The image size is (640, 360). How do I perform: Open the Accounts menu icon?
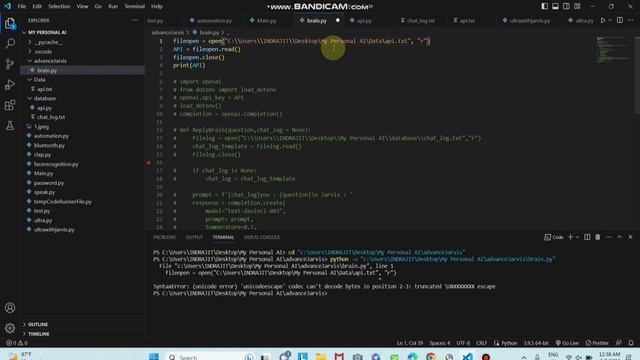[10, 308]
